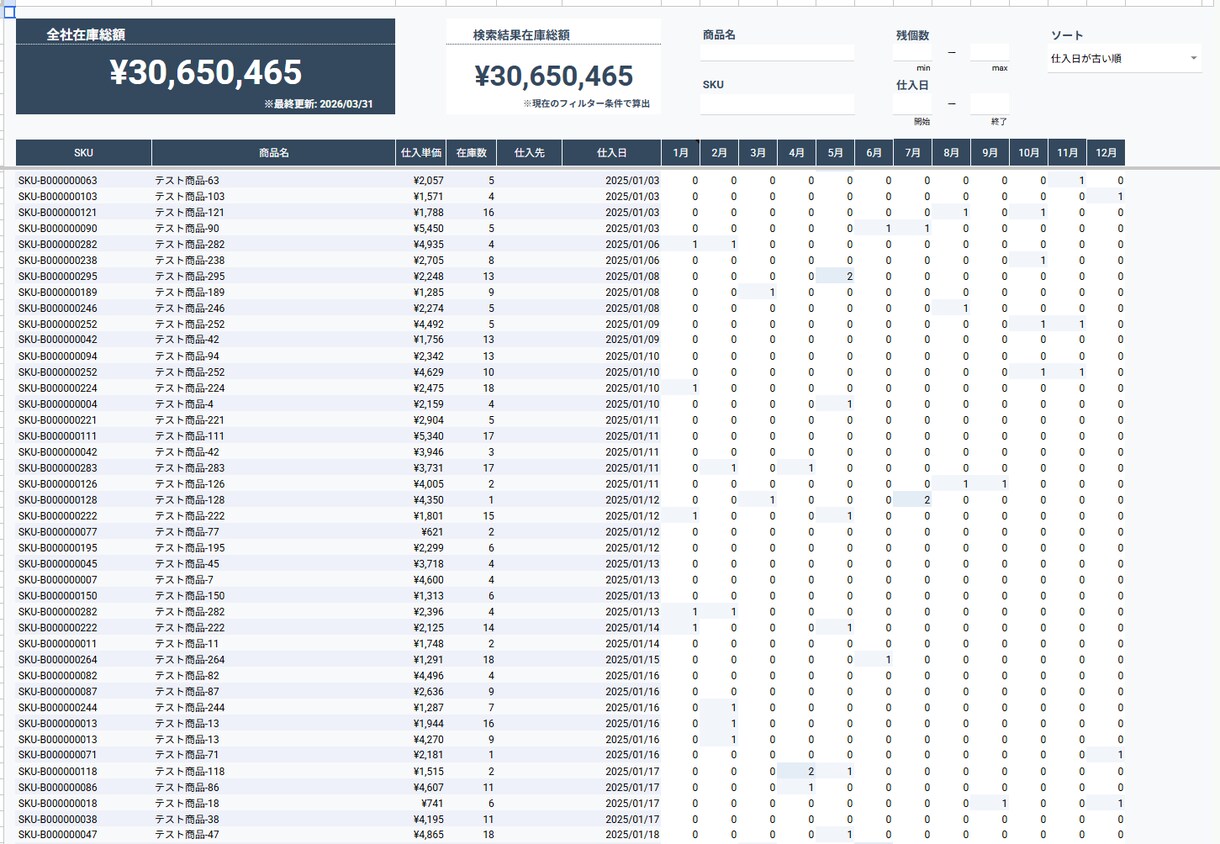This screenshot has width=1220, height=844.
Task: Click the 仕入先 column header
Action: 529,153
